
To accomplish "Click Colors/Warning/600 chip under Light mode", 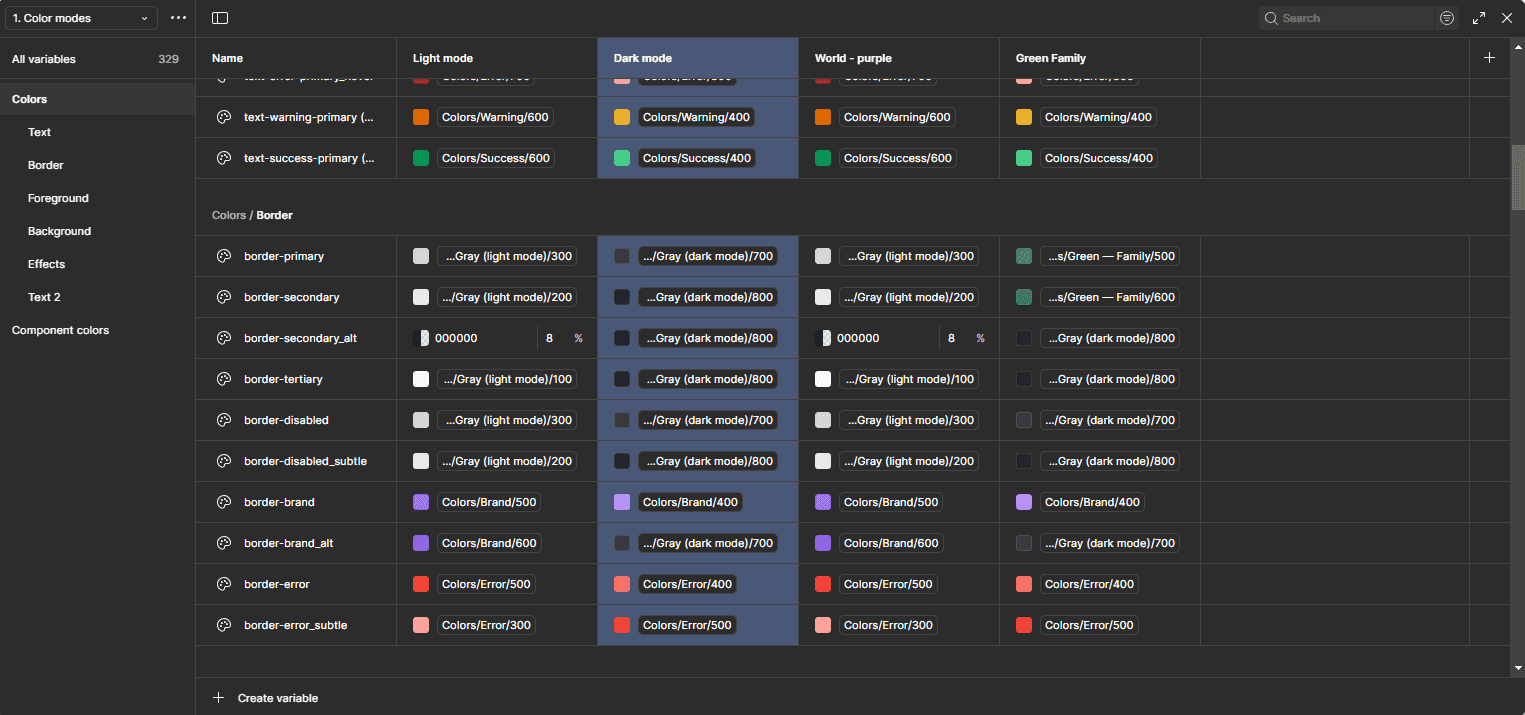I will (496, 117).
